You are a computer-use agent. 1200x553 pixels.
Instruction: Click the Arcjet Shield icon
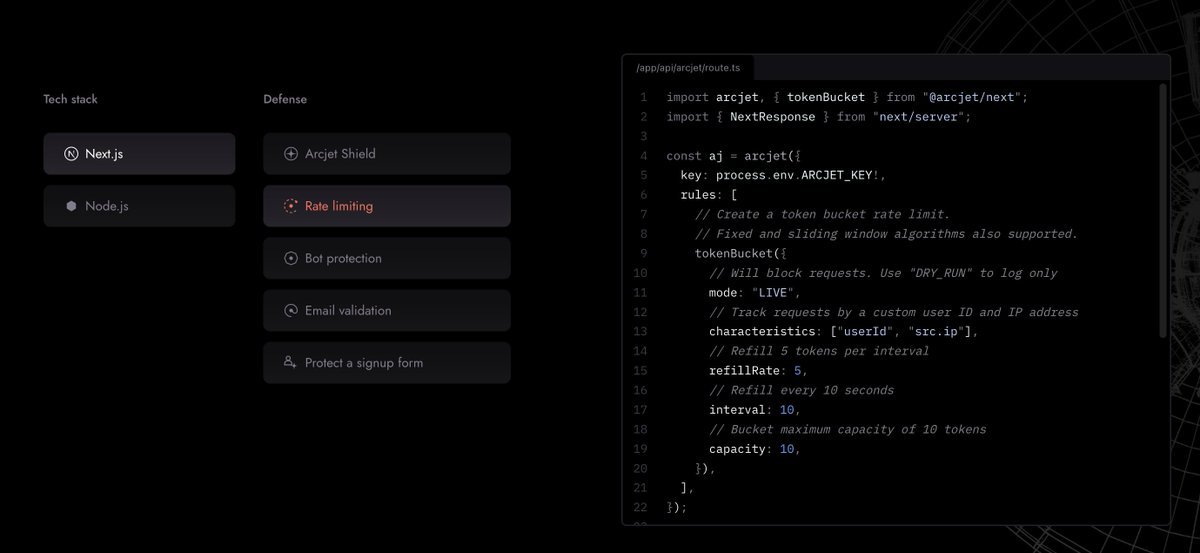[291, 154]
